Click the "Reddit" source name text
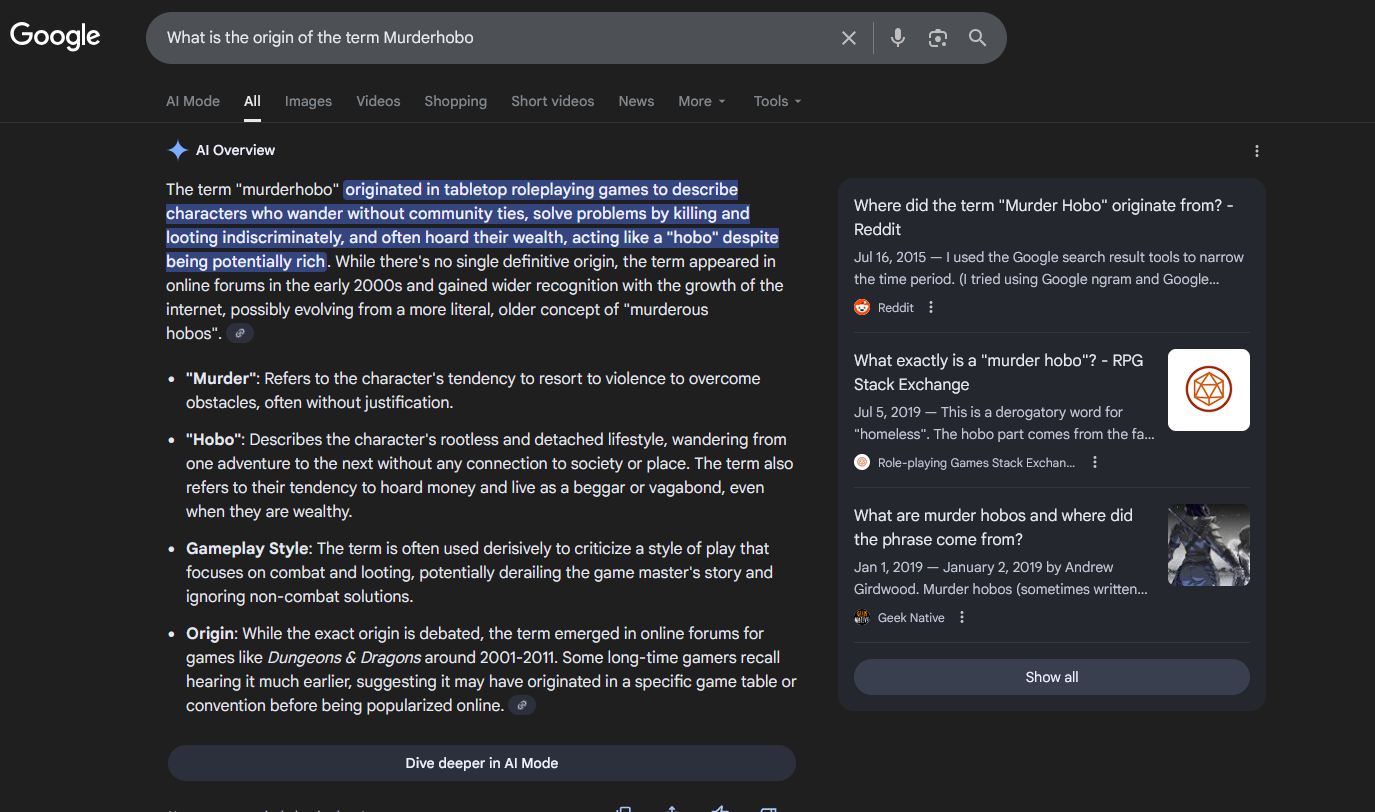Viewport: 1375px width, 812px height. pos(896,307)
